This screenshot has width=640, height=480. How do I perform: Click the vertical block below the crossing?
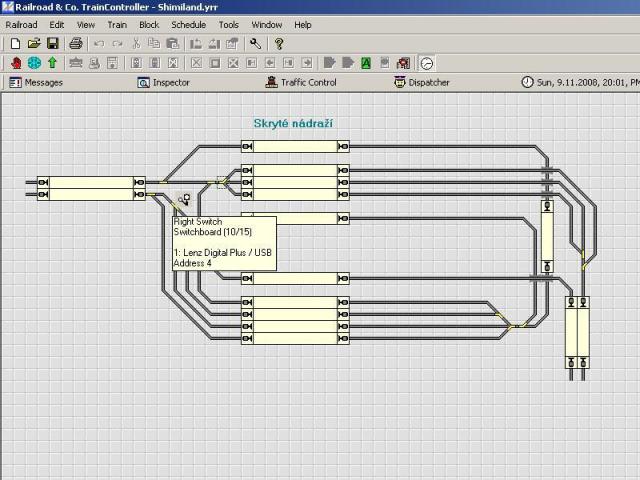click(547, 237)
